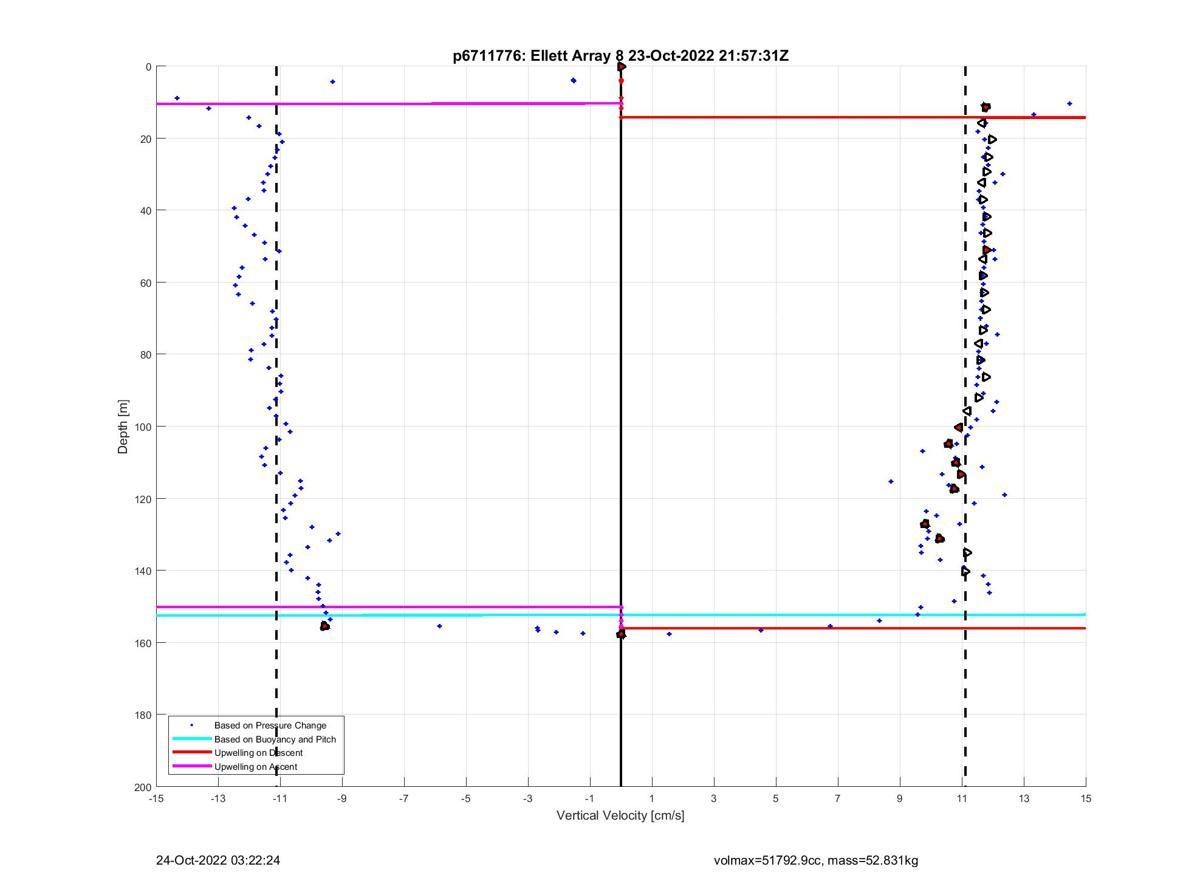This screenshot has height=885, width=1200.
Task: Click legend entry 'Based on Pressure Change'
Action: [x=270, y=725]
